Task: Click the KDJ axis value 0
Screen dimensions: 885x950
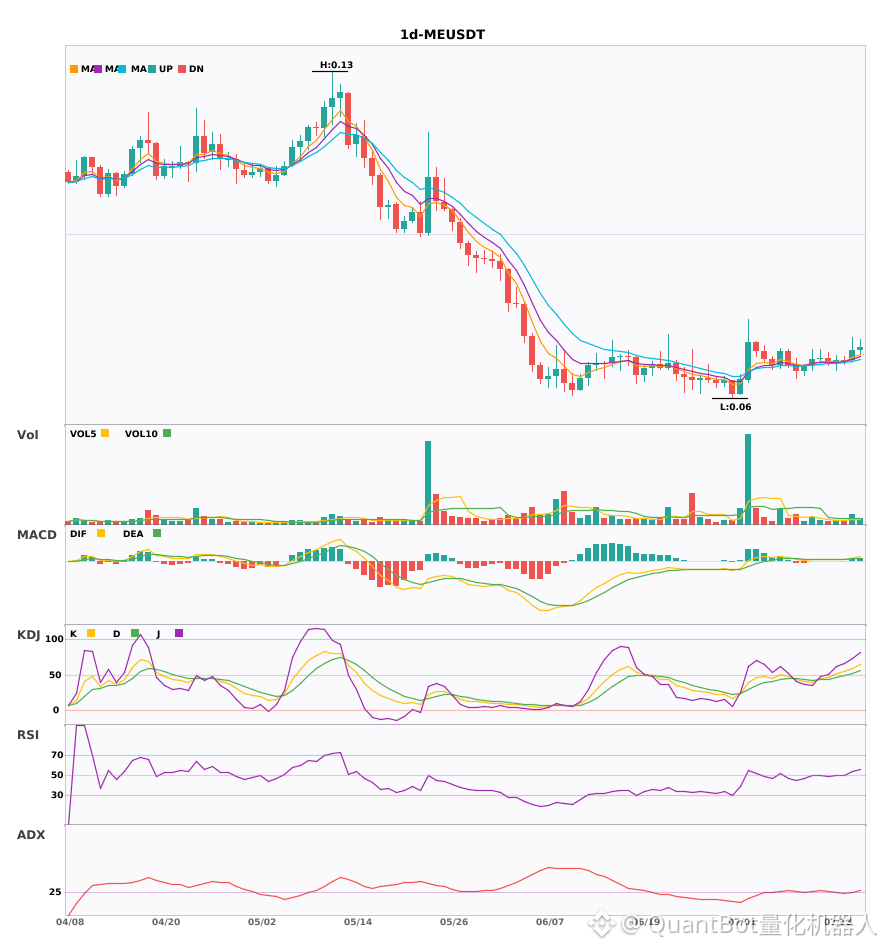Action: tap(56, 710)
